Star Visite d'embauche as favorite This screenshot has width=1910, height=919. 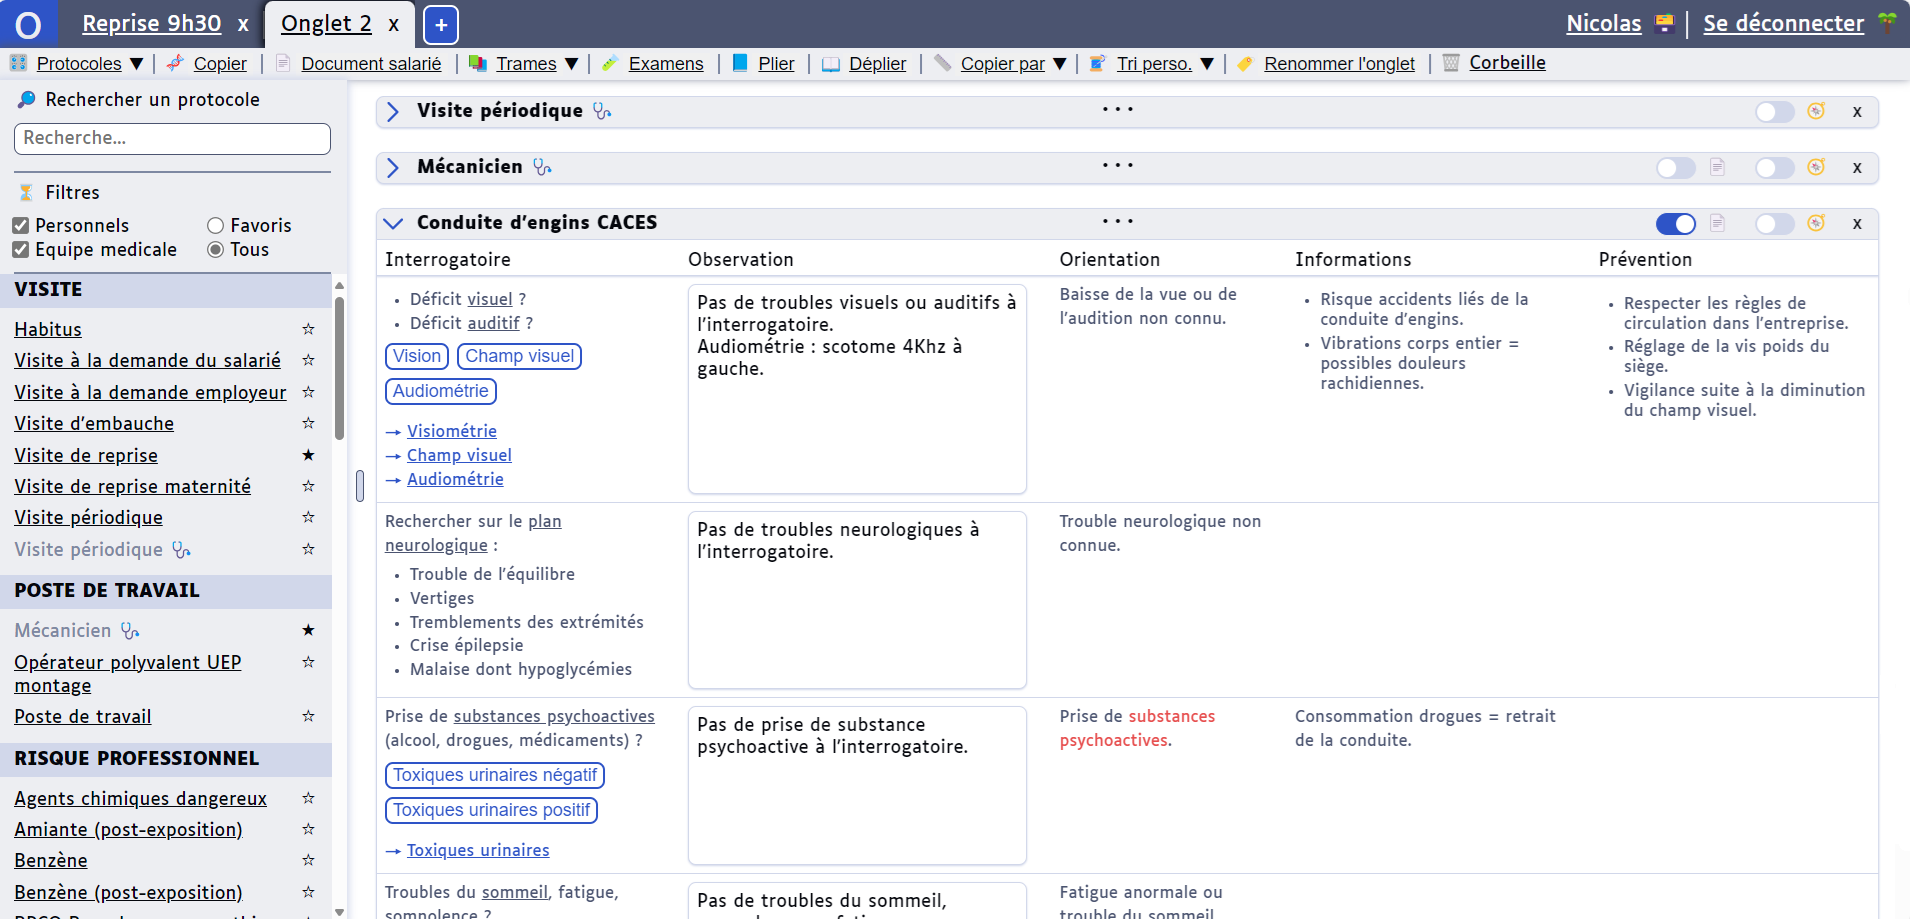point(309,423)
